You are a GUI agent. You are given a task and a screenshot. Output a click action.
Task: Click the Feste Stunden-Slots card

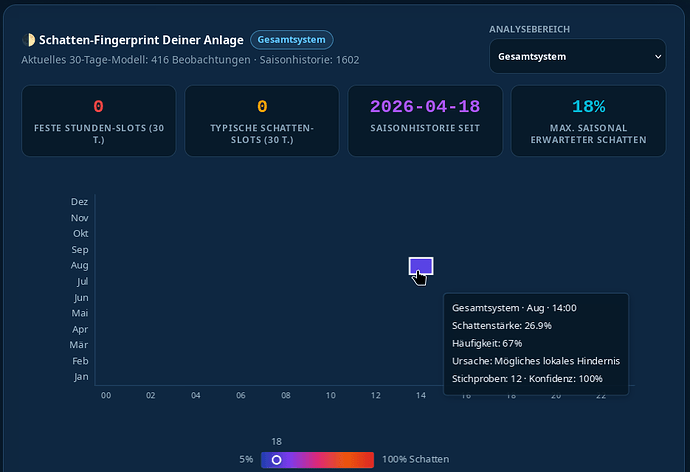tap(99, 121)
